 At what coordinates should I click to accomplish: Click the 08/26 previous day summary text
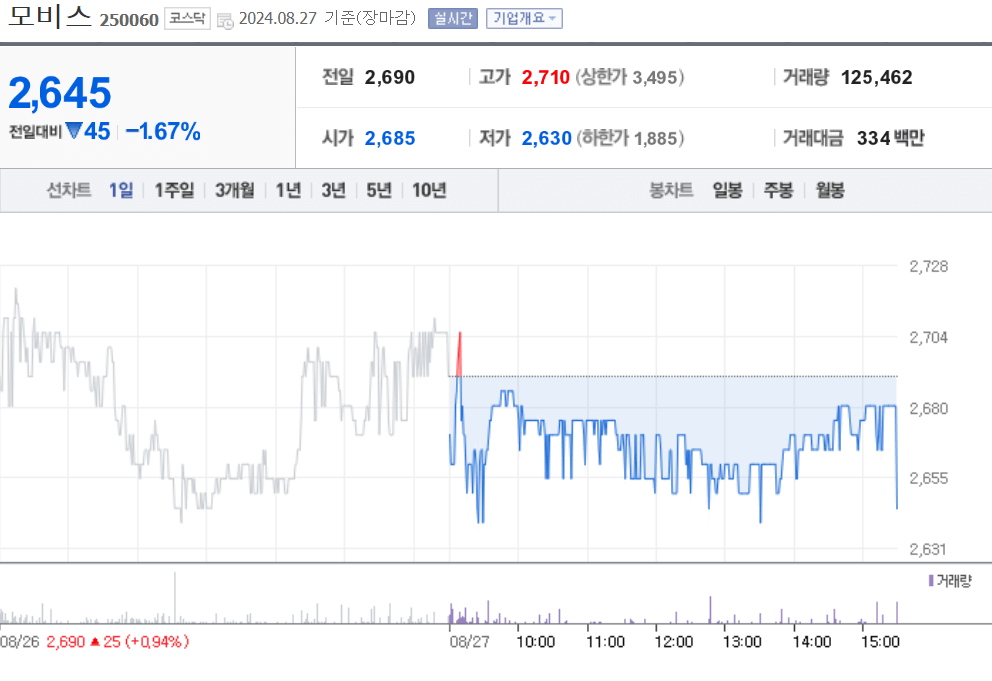coord(95,642)
